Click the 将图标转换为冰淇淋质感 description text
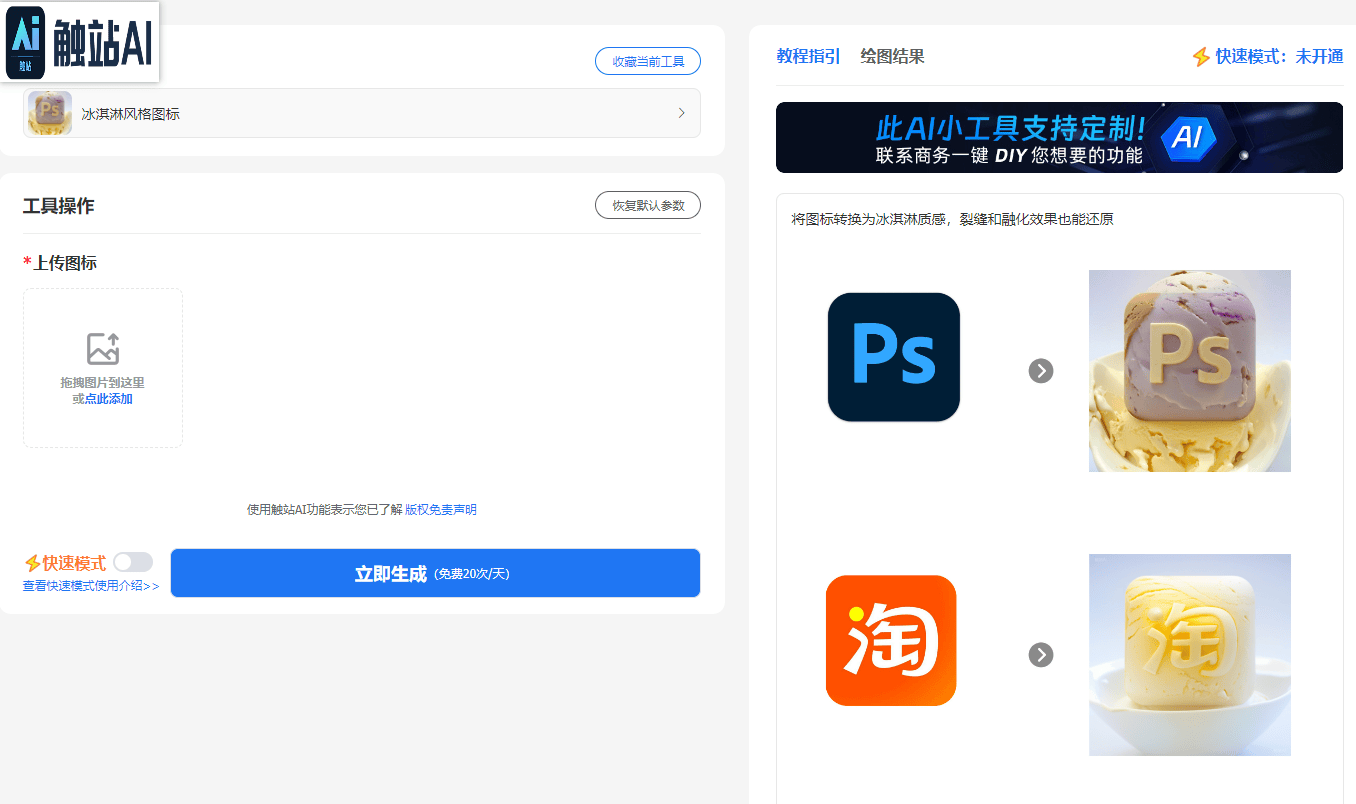 952,219
